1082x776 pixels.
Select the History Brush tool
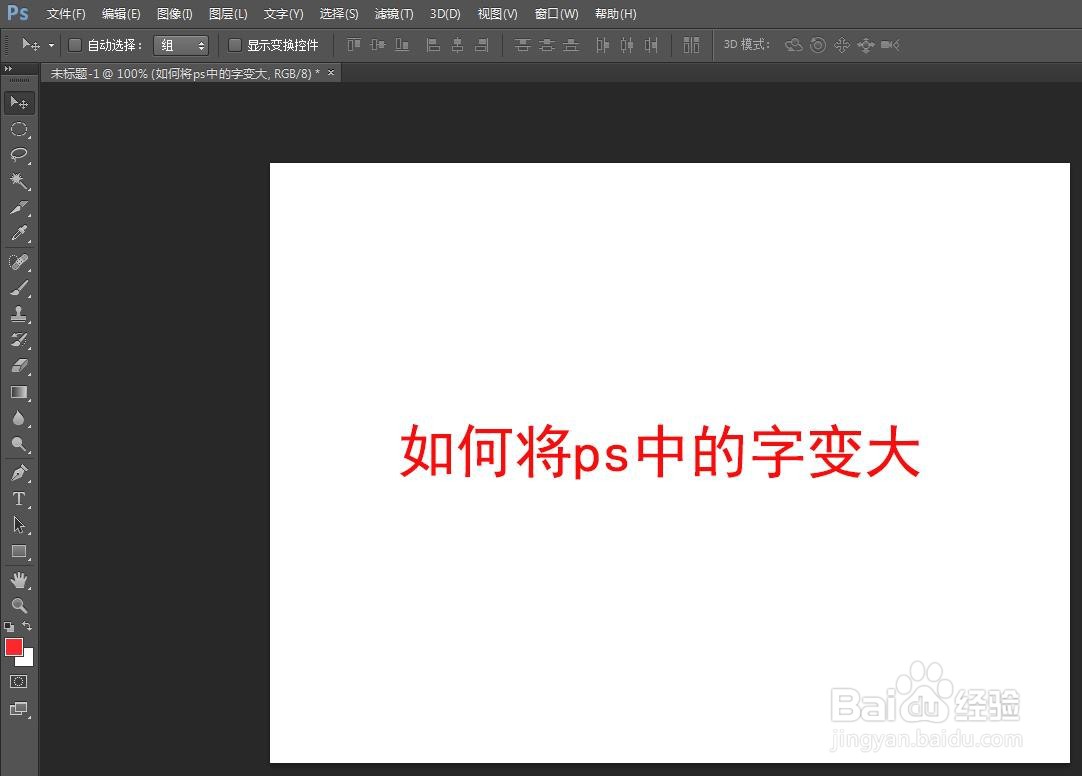19,339
